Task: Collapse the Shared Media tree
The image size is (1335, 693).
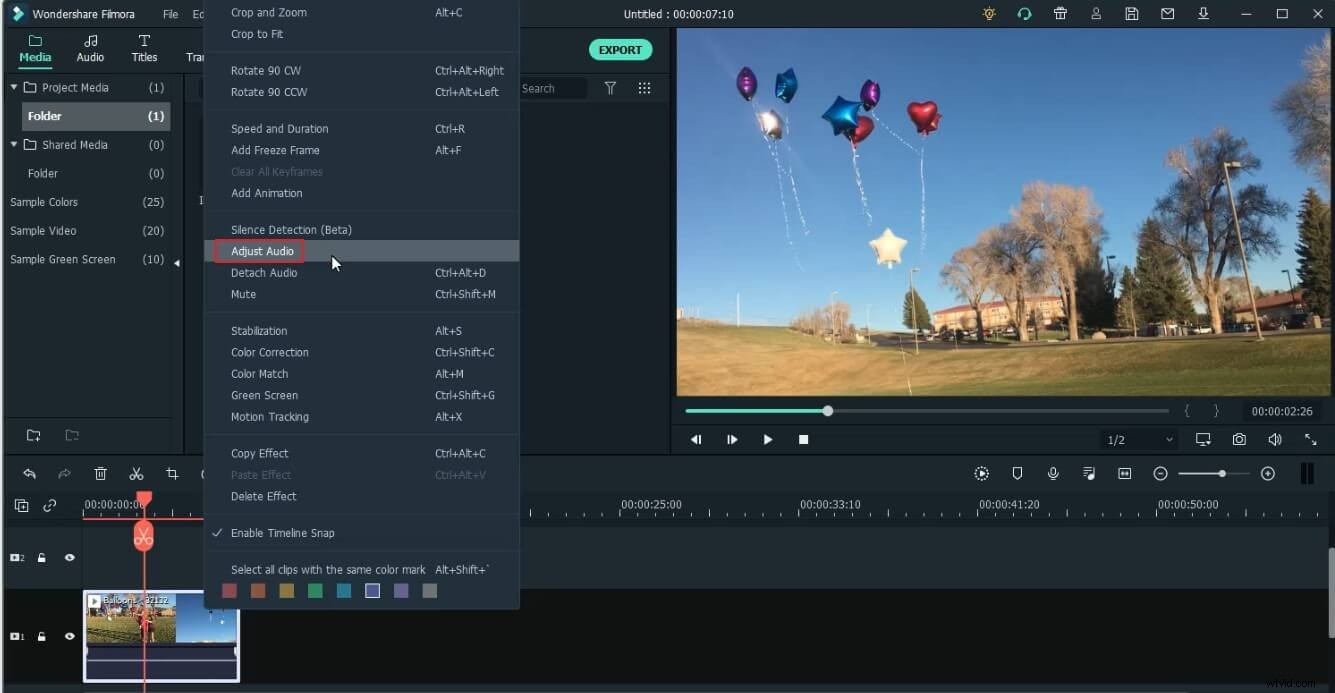Action: click(x=14, y=145)
